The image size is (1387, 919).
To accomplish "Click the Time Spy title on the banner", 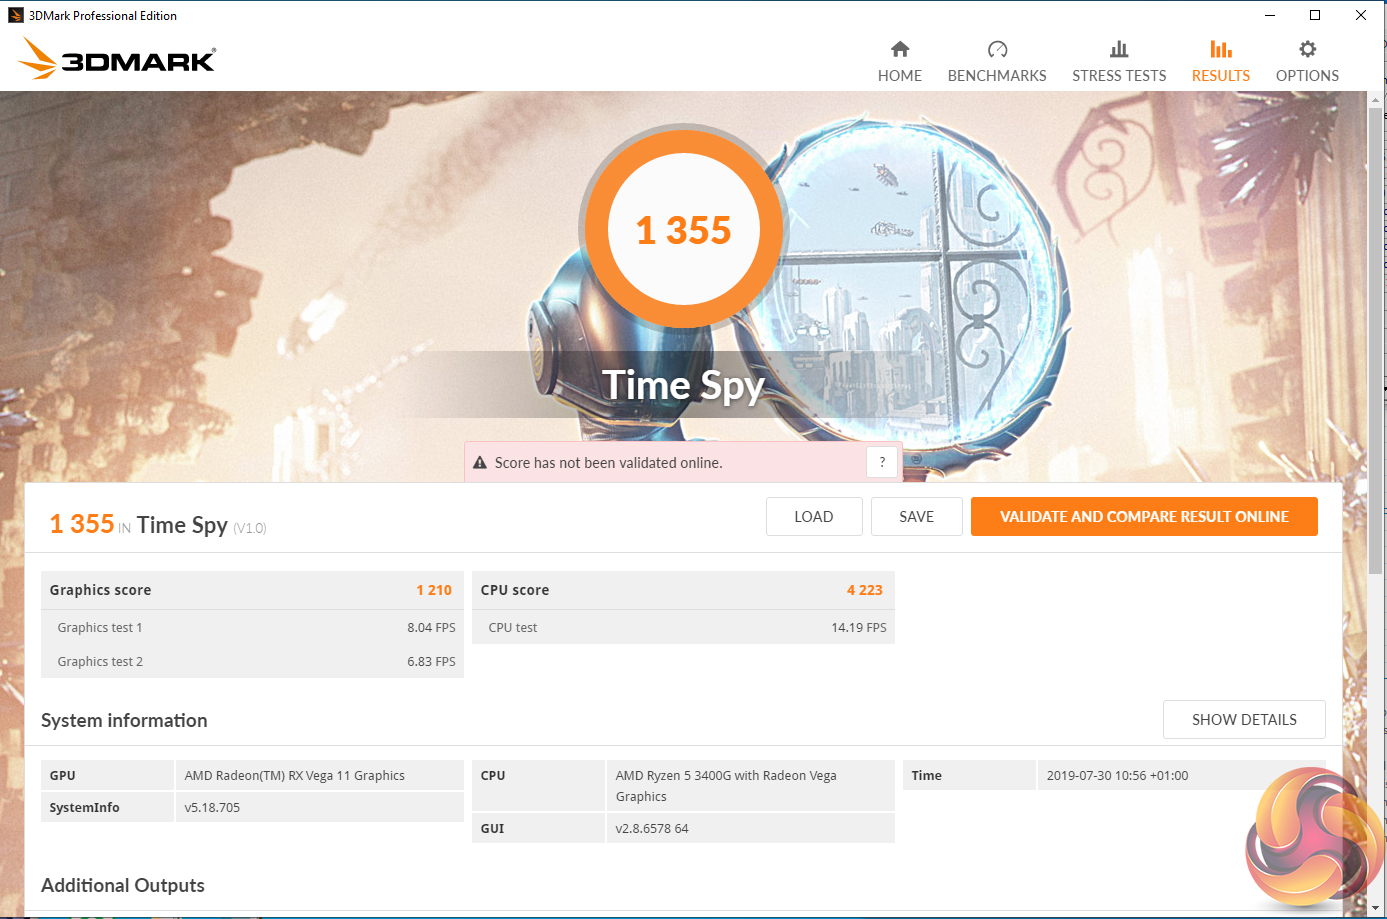I will (x=684, y=386).
